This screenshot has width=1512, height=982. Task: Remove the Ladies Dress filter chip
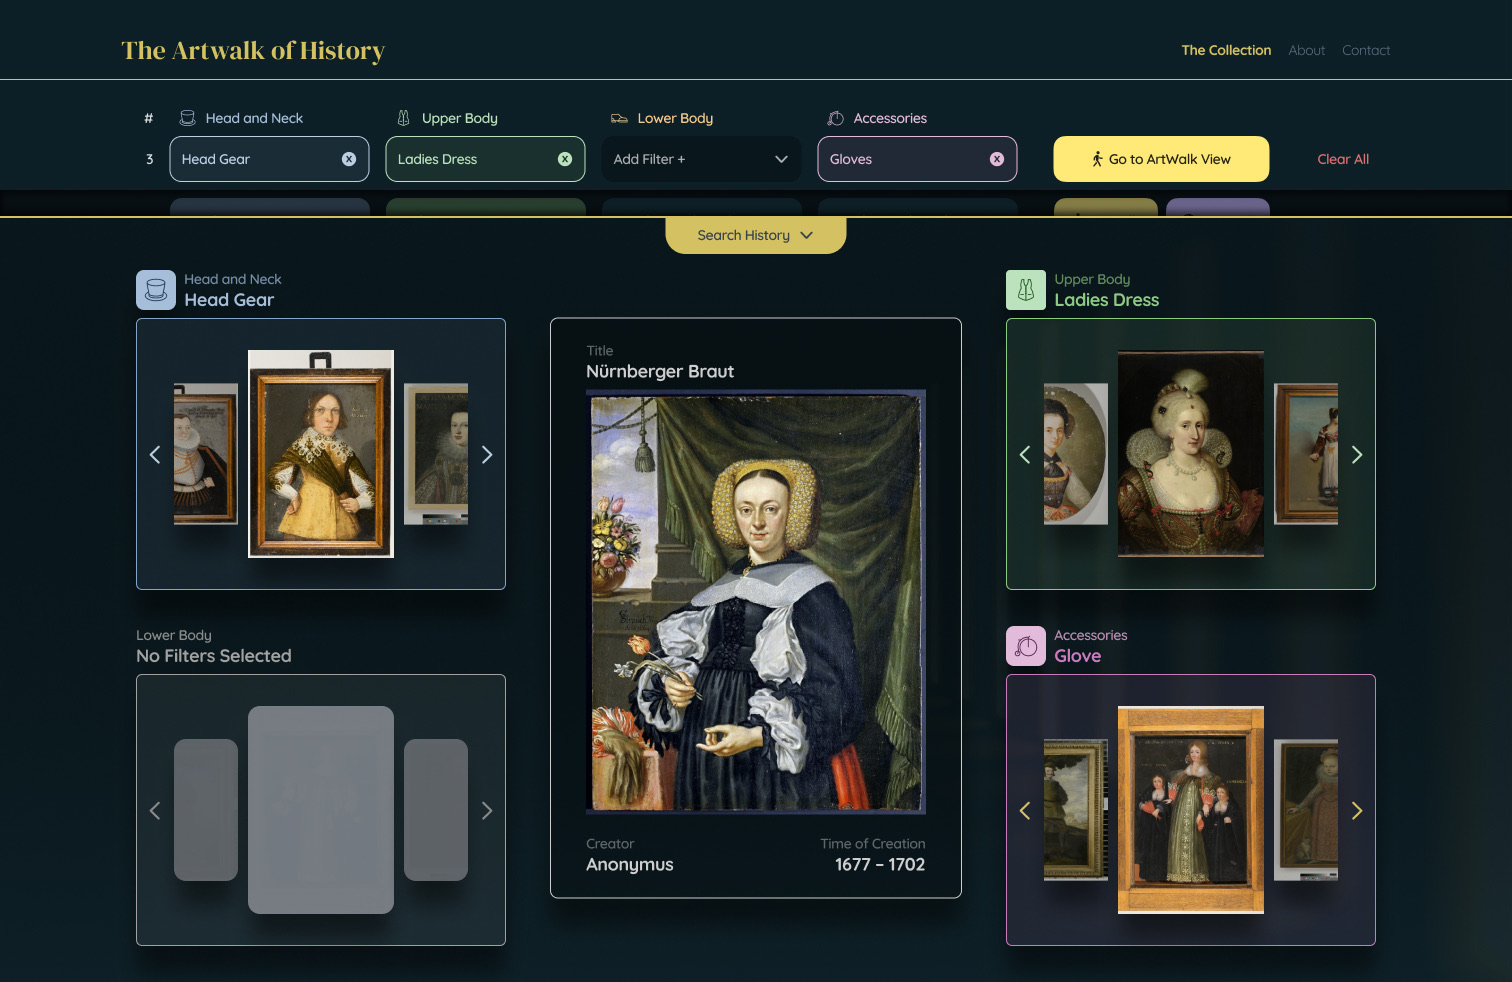coord(565,159)
